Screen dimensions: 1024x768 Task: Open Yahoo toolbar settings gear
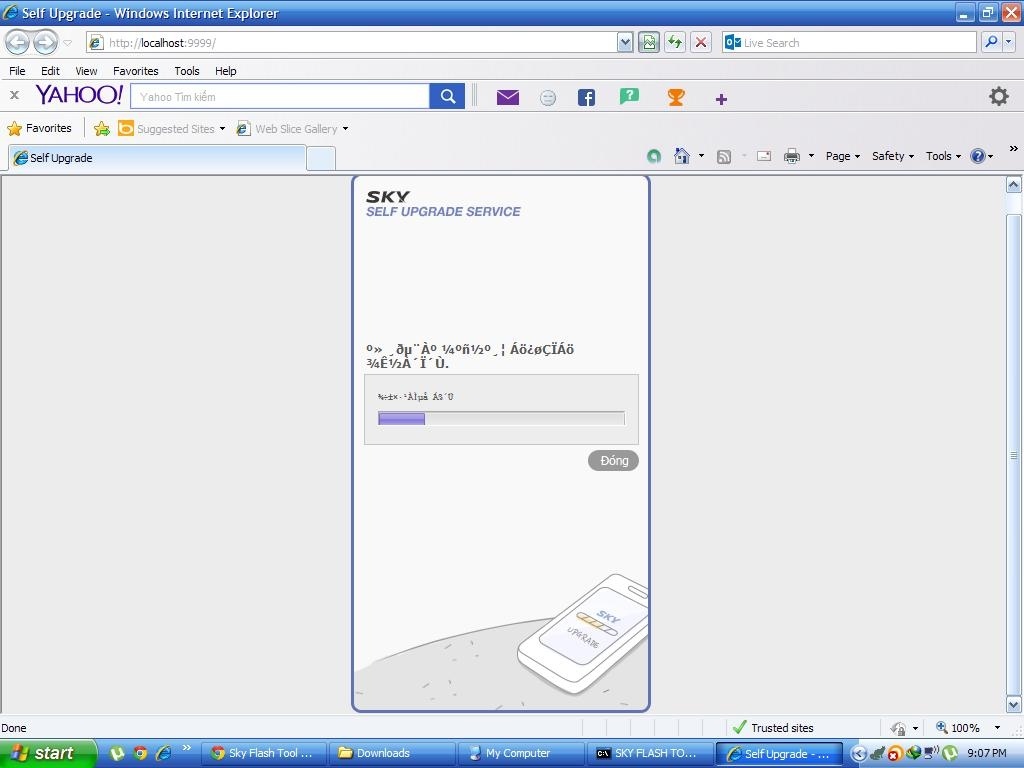tap(998, 96)
